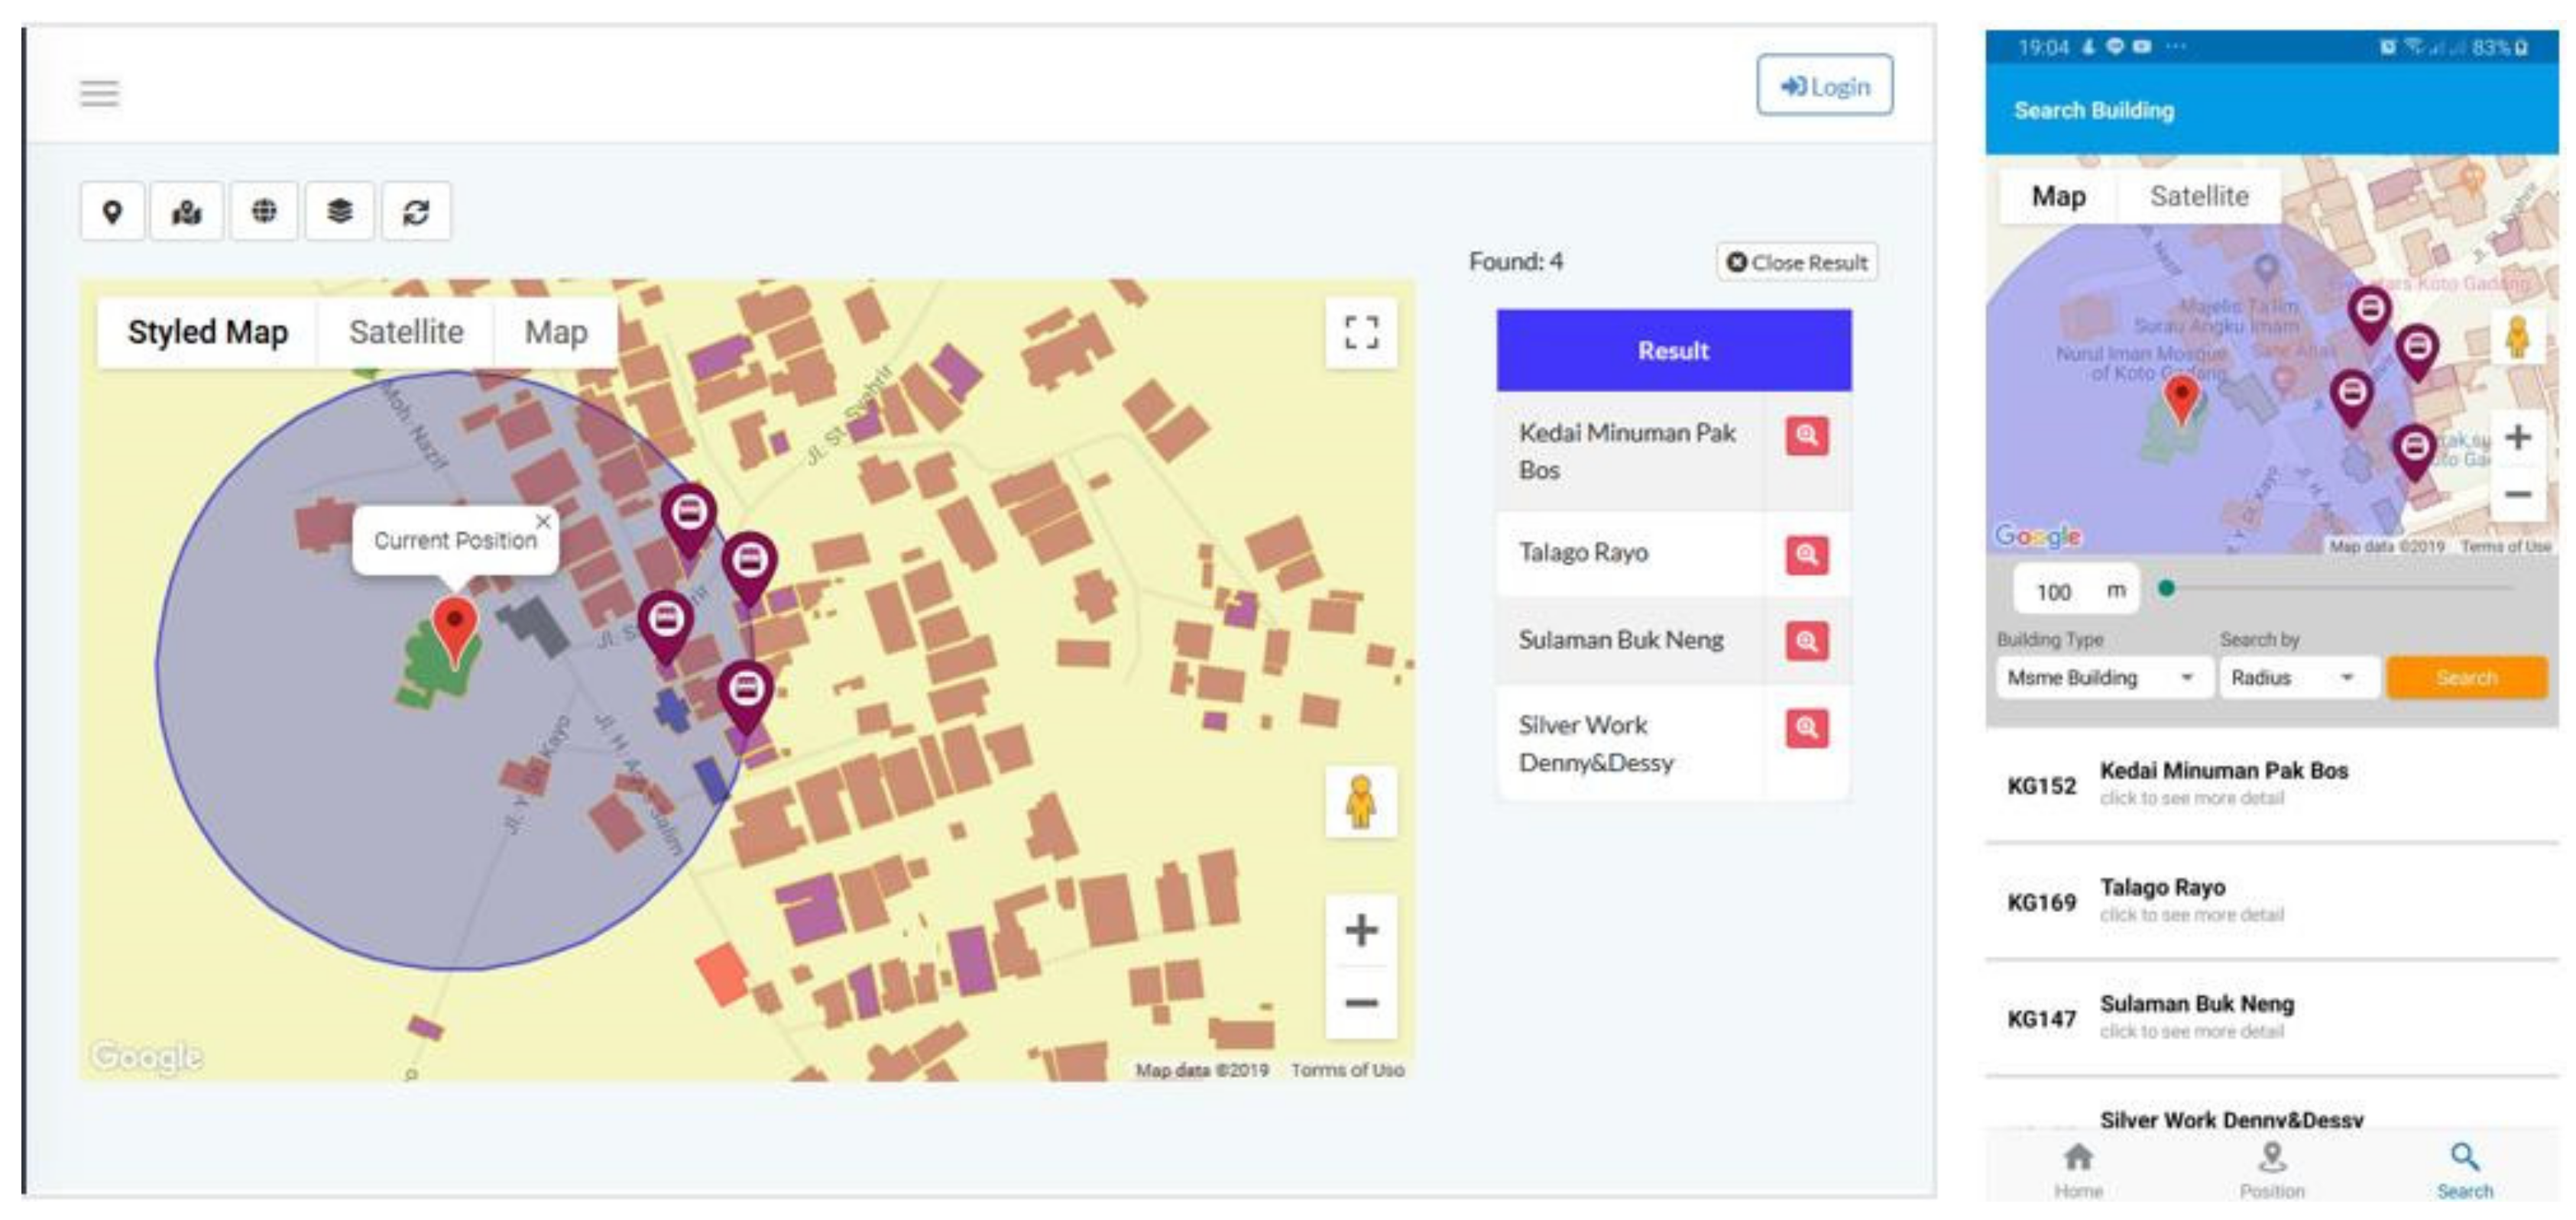Click the Login button
This screenshot has width=2576, height=1220.
coord(1824,86)
